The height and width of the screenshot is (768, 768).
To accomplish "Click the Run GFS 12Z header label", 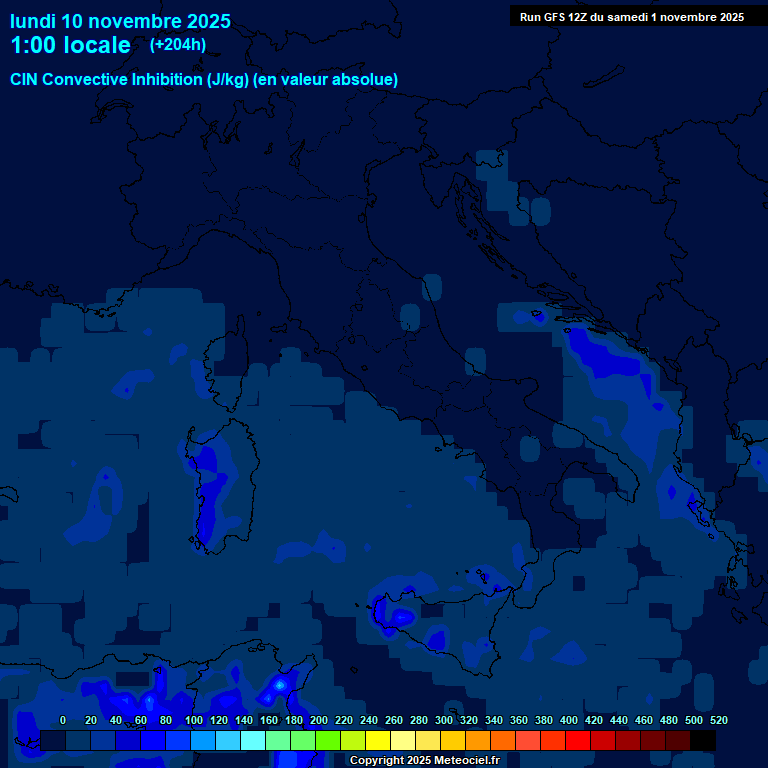I will click(631, 17).
